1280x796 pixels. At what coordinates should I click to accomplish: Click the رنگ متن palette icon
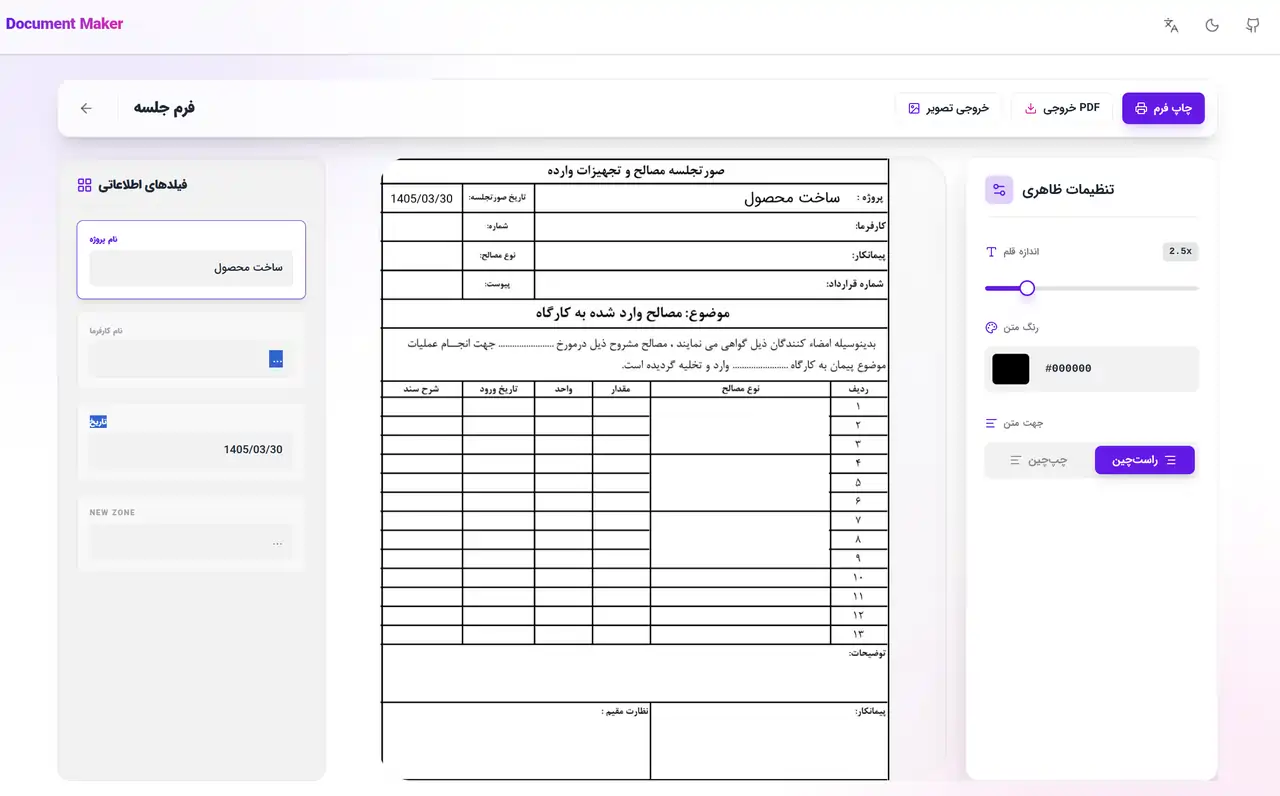pyautogui.click(x=992, y=327)
